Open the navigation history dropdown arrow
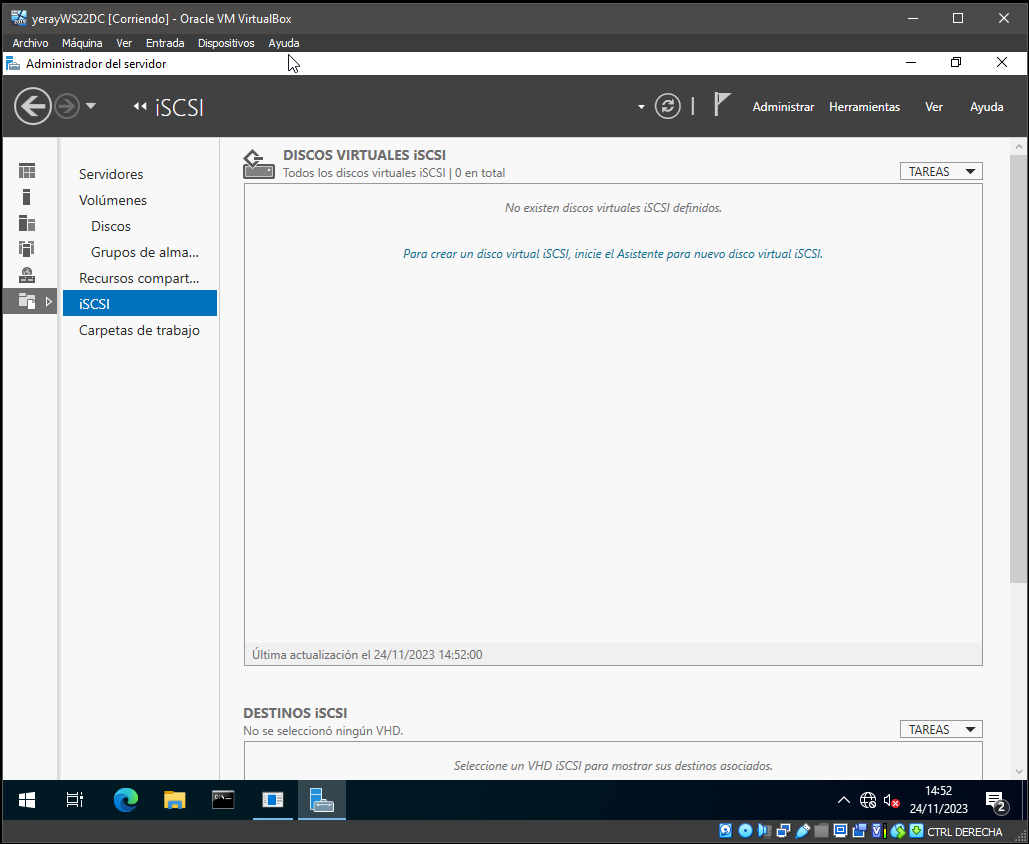Image resolution: width=1029 pixels, height=844 pixels. point(91,106)
